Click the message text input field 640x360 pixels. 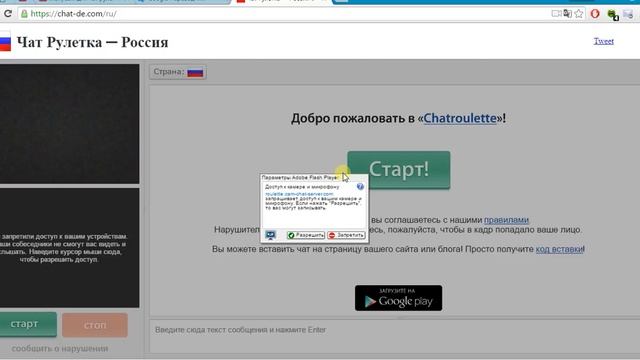pyautogui.click(x=394, y=335)
